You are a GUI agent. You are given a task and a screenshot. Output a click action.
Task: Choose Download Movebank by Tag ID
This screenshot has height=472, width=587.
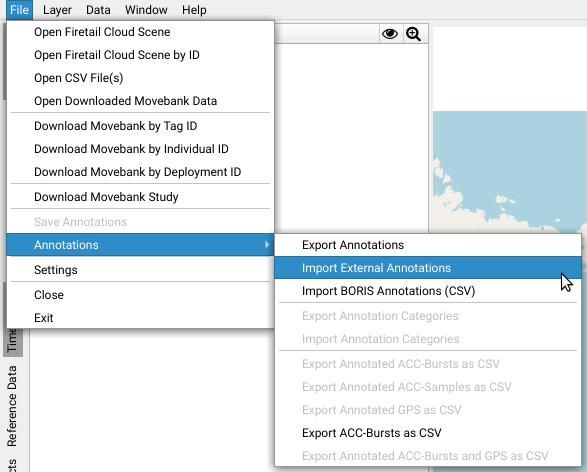tap(140, 126)
